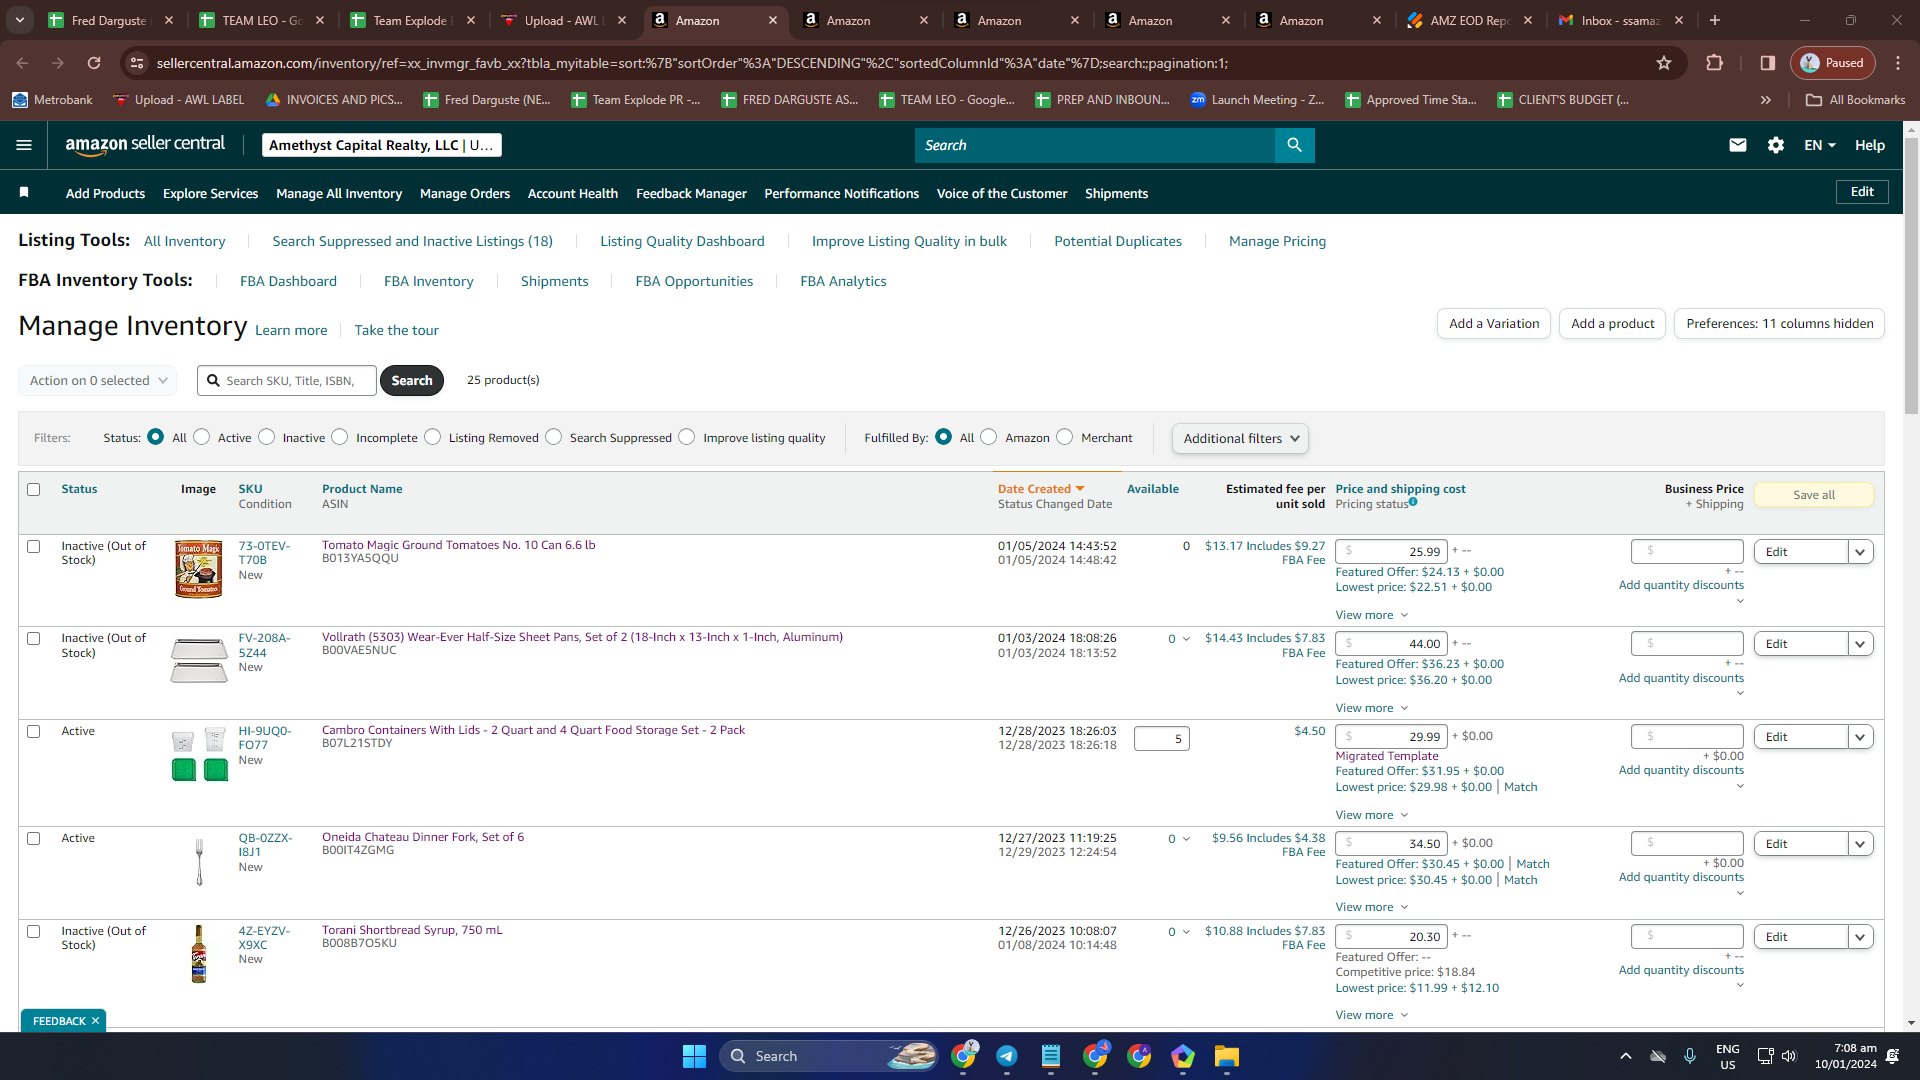Open the view site information icon in address bar
Viewport: 1920px width, 1080px height.
[x=137, y=63]
